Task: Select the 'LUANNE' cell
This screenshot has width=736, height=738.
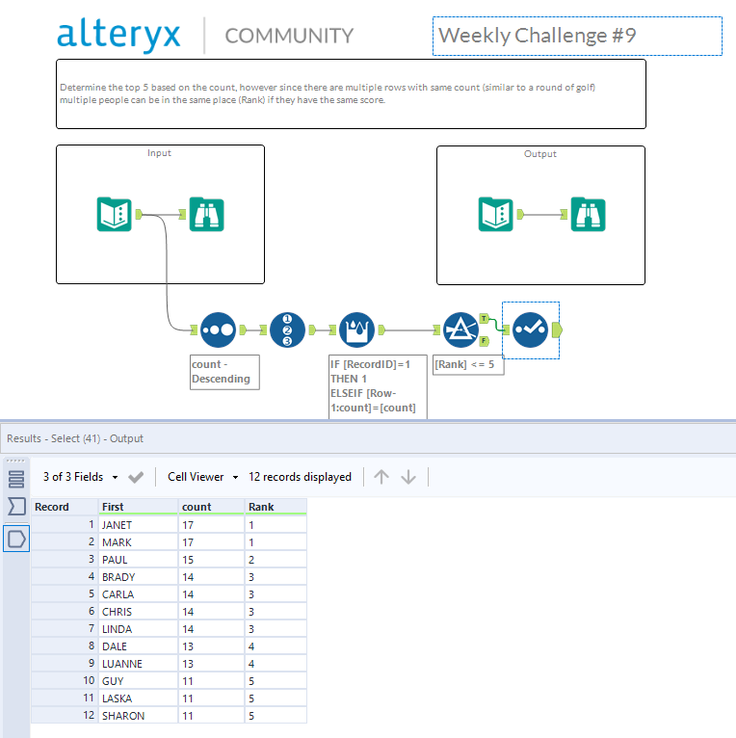Action: coord(138,664)
